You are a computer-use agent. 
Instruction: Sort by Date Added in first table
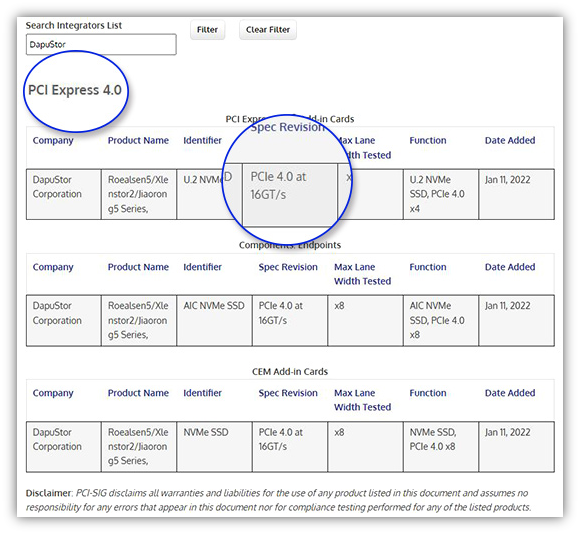tap(510, 141)
